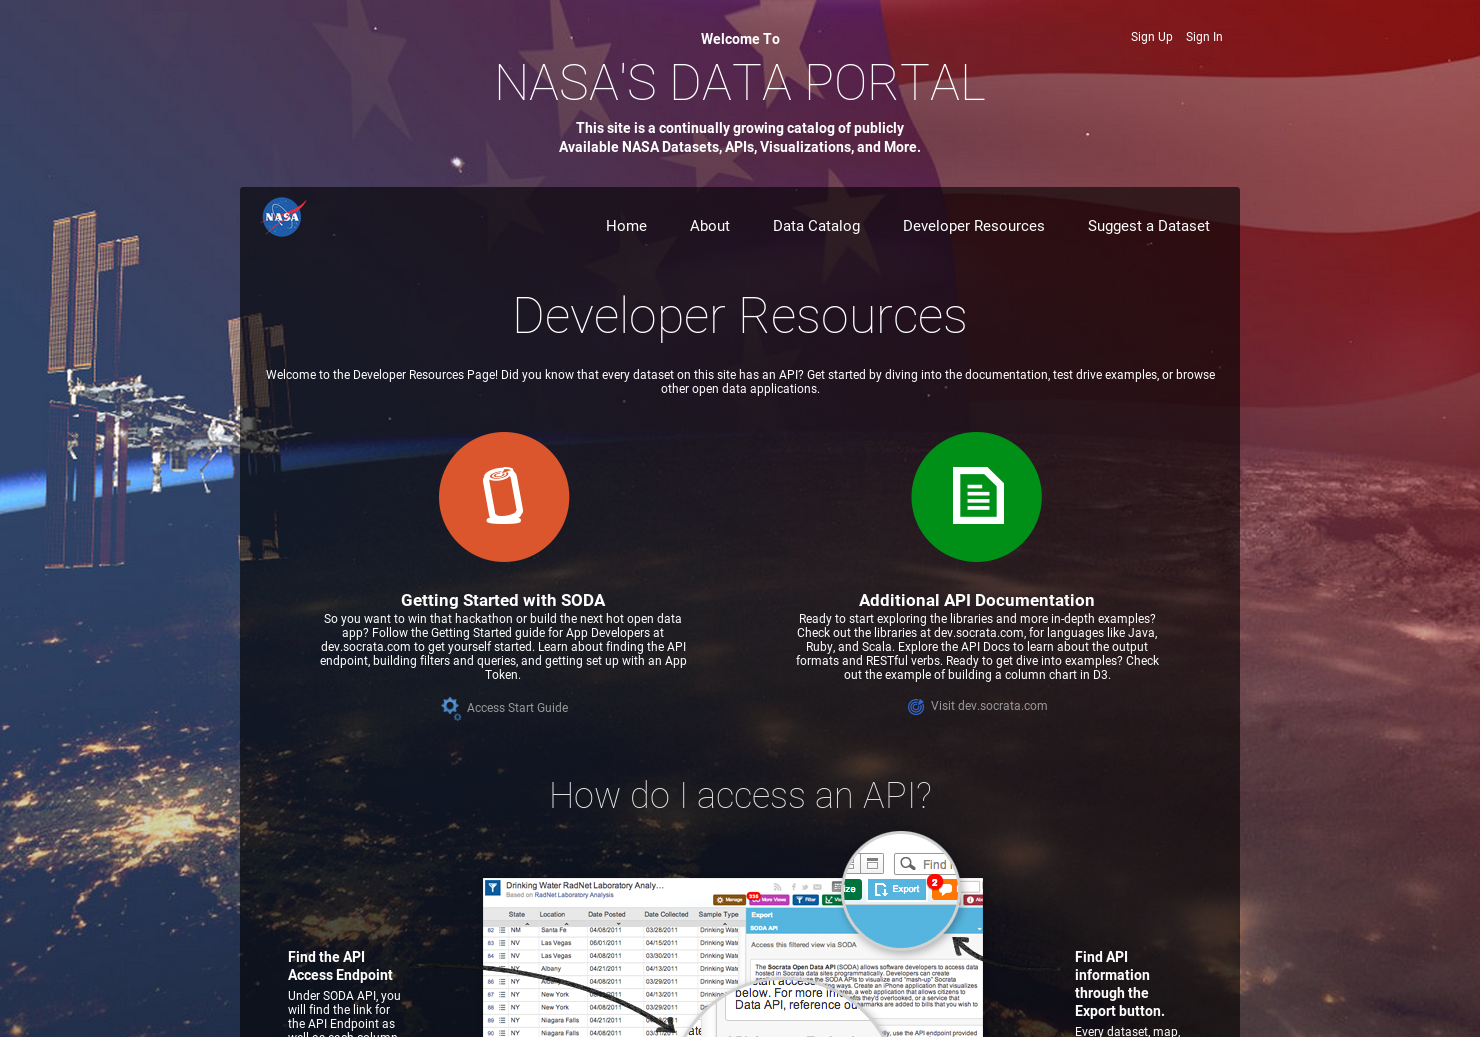
Task: Click the RSS feed icon
Action: pos(777,885)
